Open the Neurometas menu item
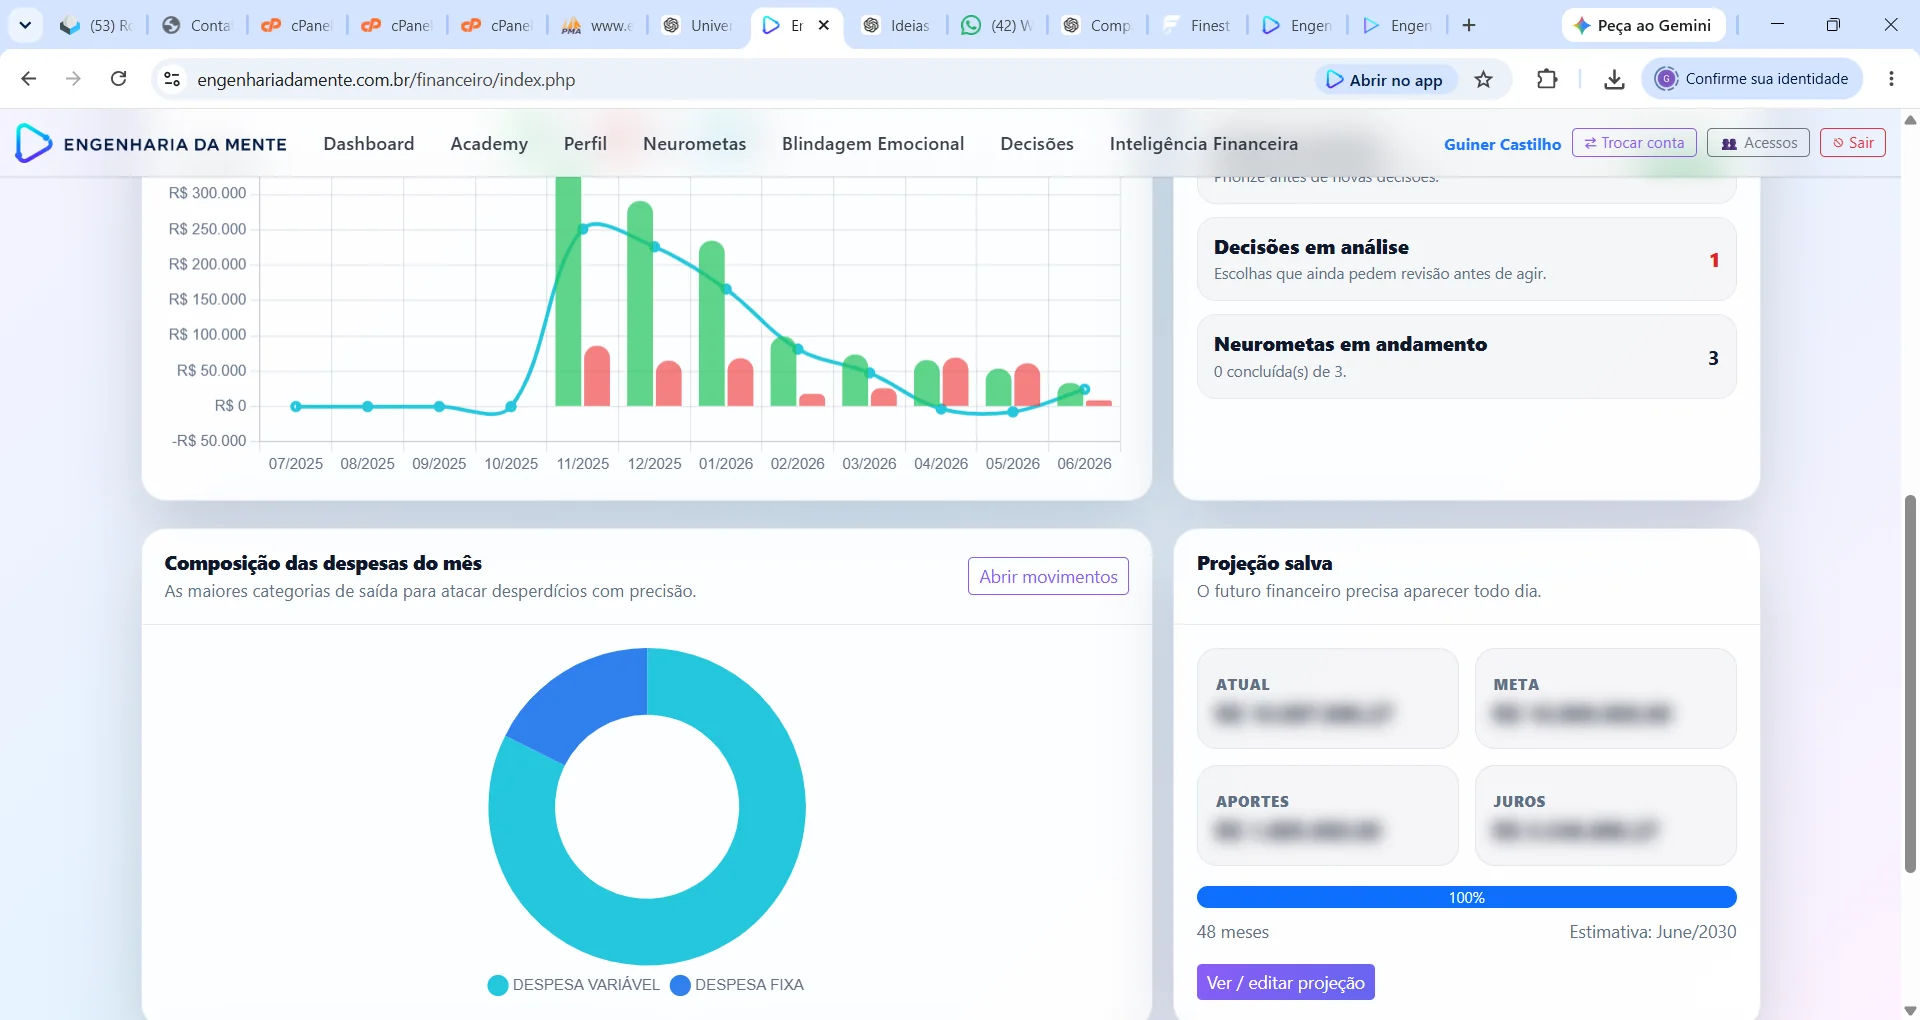Viewport: 1920px width, 1020px height. (695, 144)
